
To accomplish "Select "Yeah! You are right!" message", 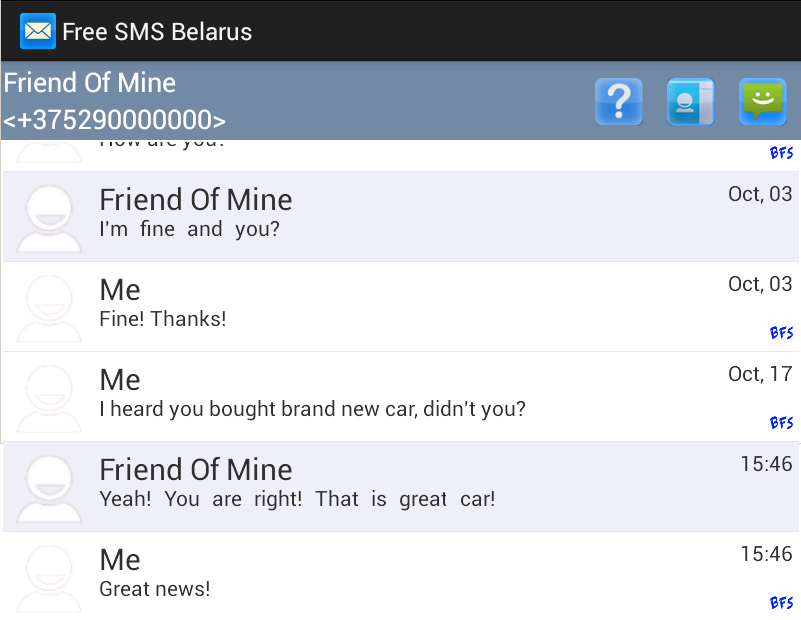I will (400, 487).
